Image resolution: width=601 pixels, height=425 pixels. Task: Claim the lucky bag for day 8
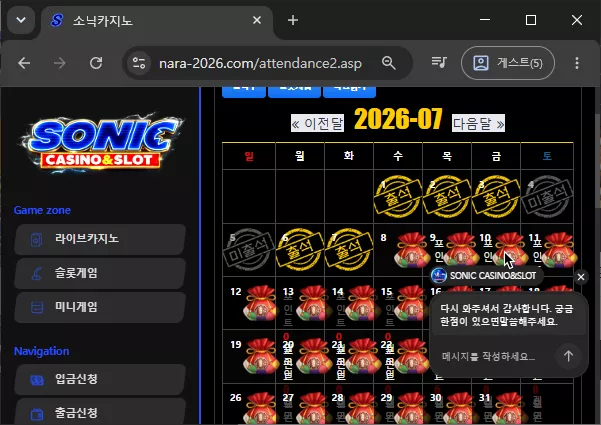(x=412, y=250)
